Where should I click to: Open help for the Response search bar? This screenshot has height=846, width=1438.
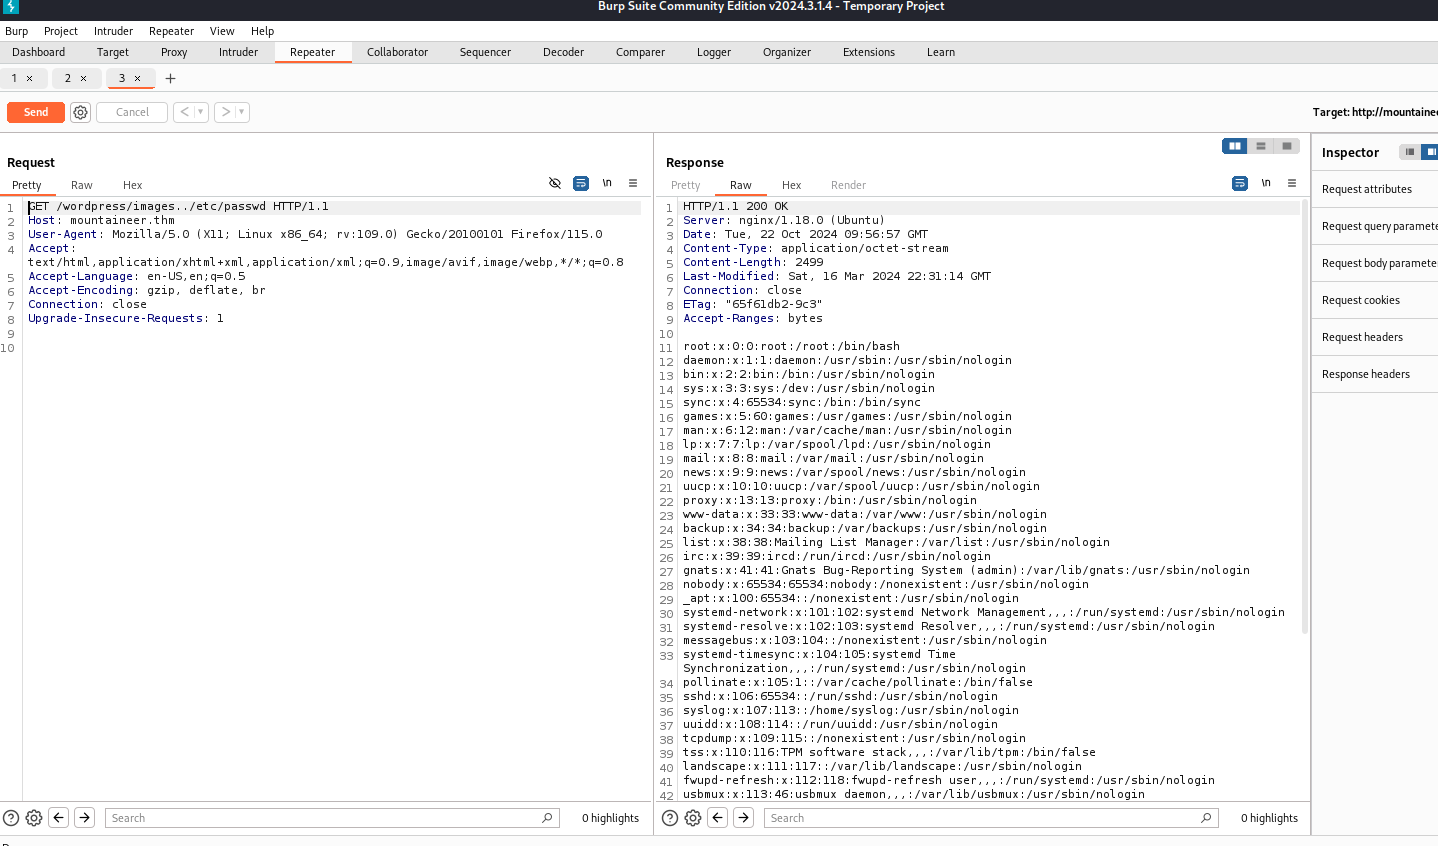pyautogui.click(x=670, y=818)
